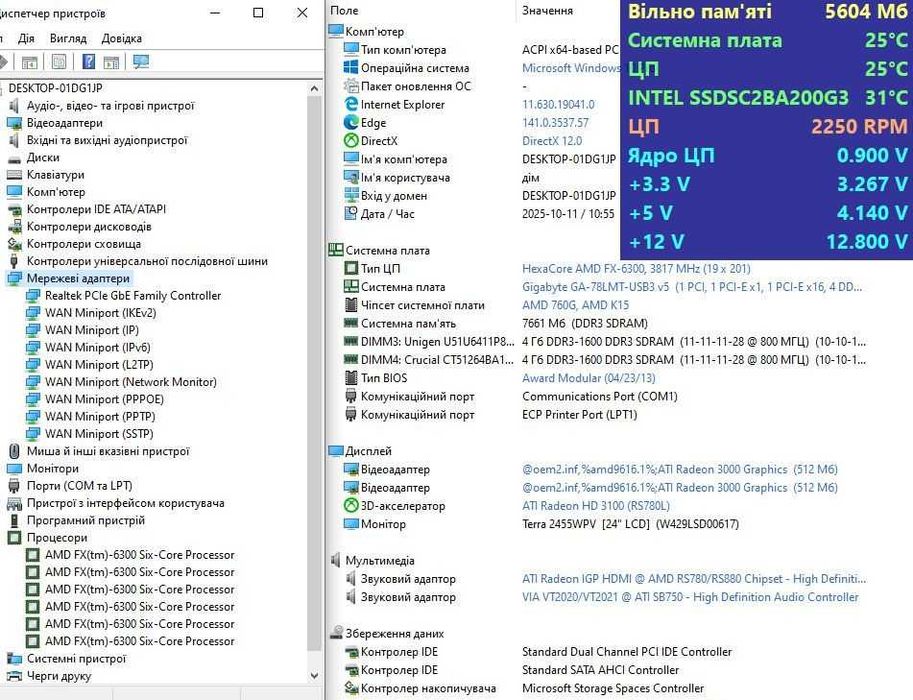Open the VIA VT2020/VT2021 audio controller link

point(690,597)
